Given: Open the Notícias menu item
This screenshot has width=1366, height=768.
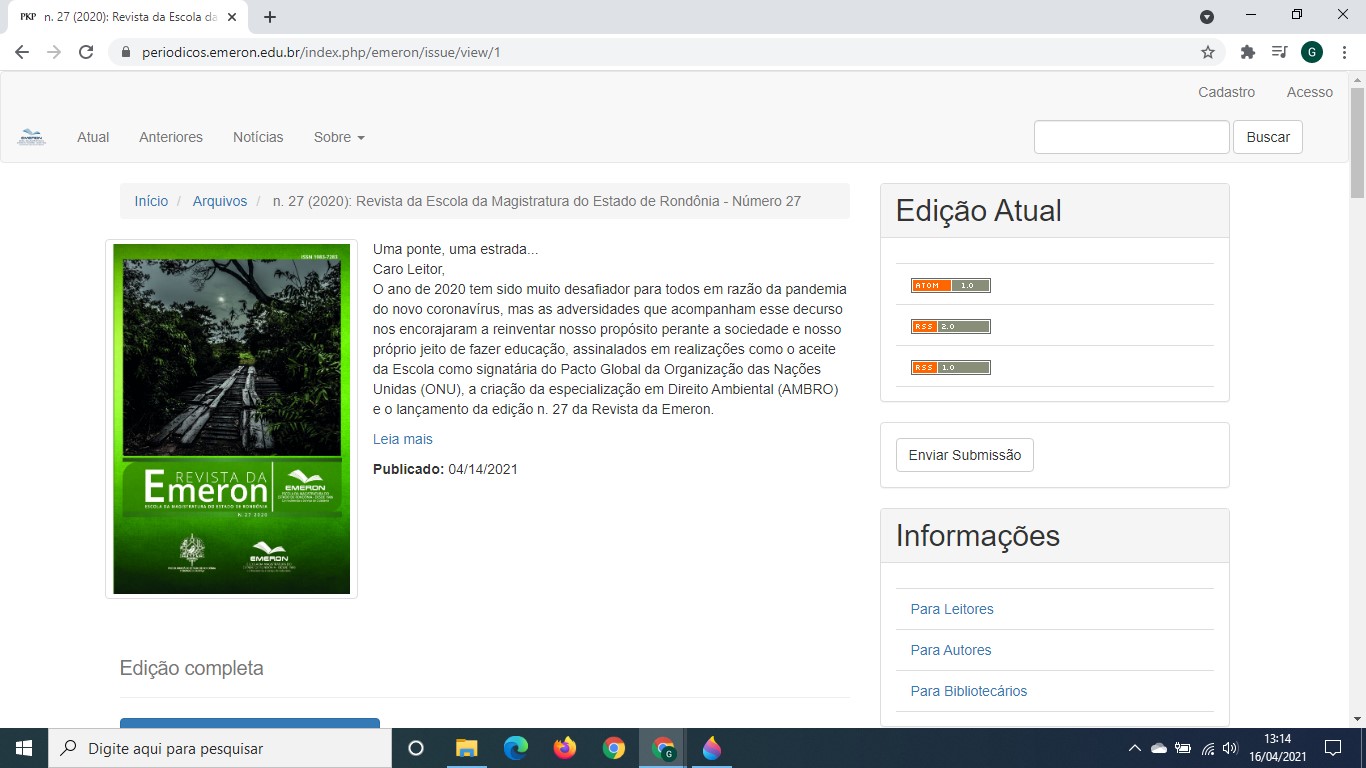Looking at the screenshot, I should coord(258,137).
